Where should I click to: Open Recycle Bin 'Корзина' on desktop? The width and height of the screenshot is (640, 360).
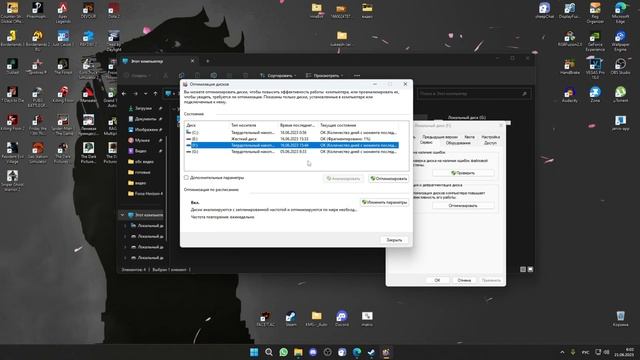620,319
